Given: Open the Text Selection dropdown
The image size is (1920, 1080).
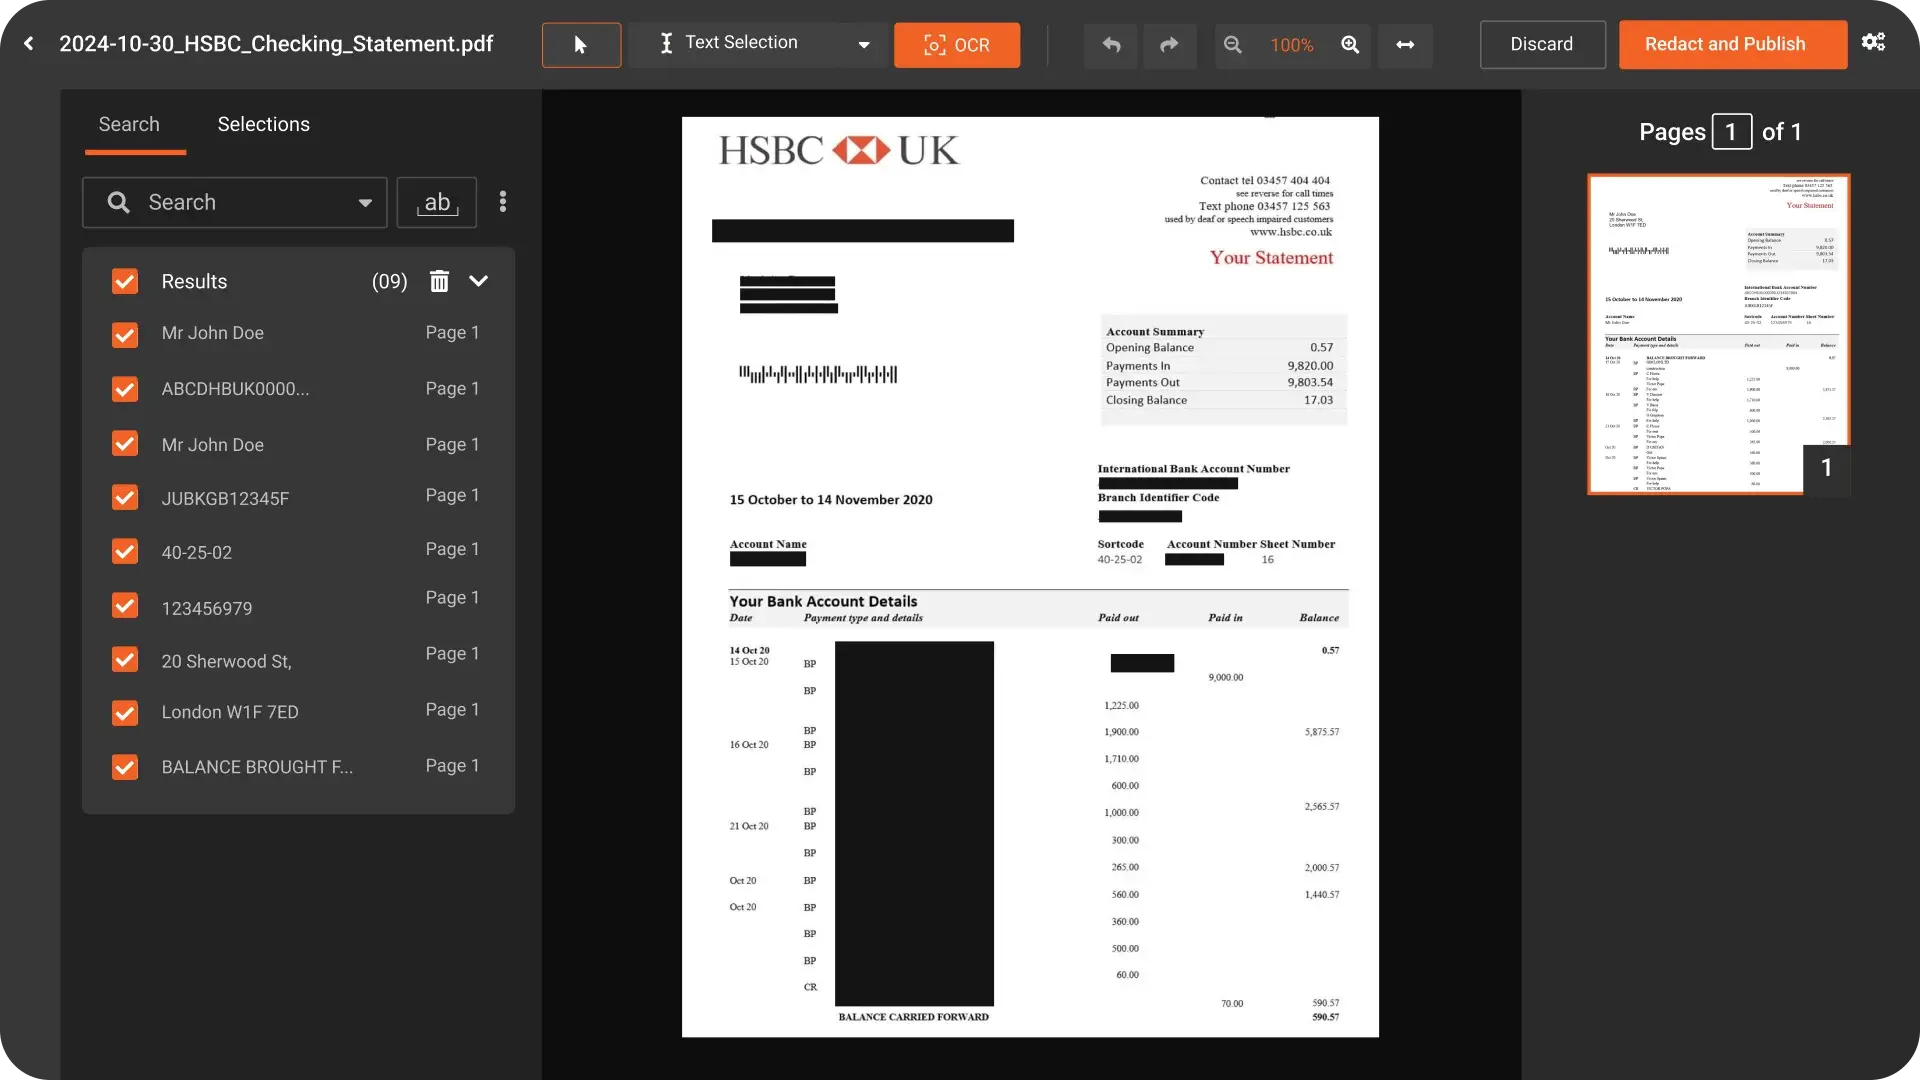Looking at the screenshot, I should click(x=864, y=45).
